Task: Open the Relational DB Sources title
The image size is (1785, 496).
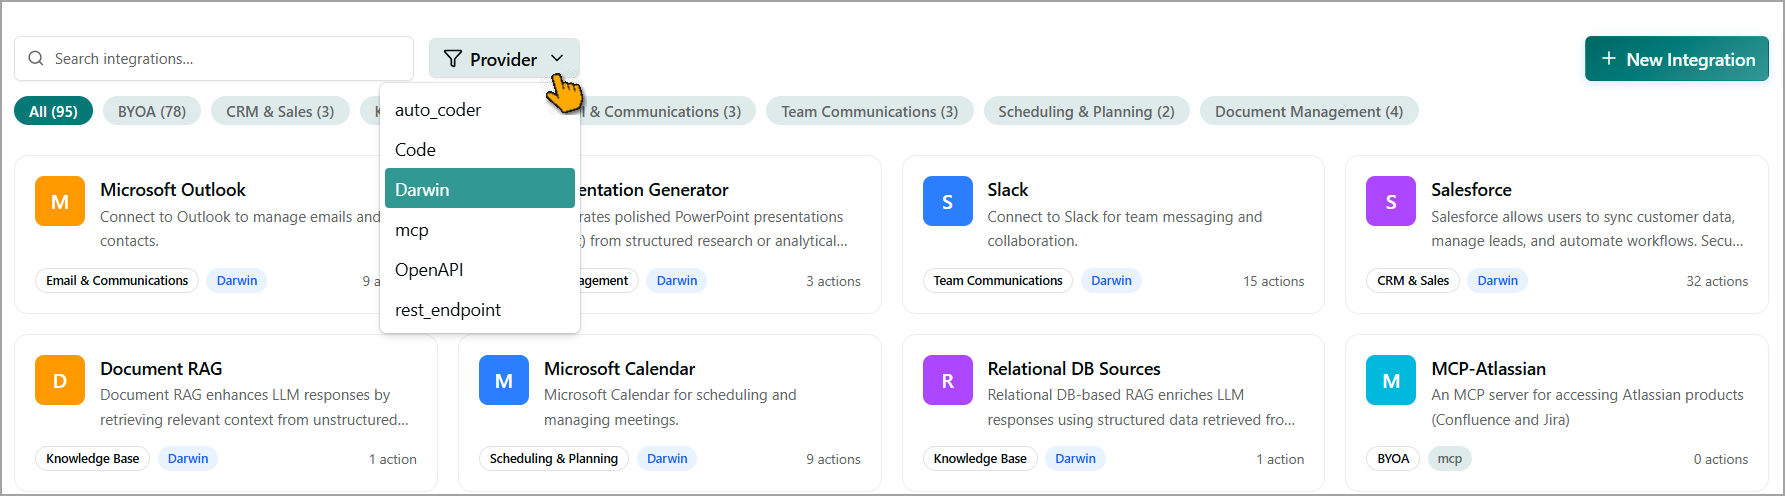Action: 1074,369
